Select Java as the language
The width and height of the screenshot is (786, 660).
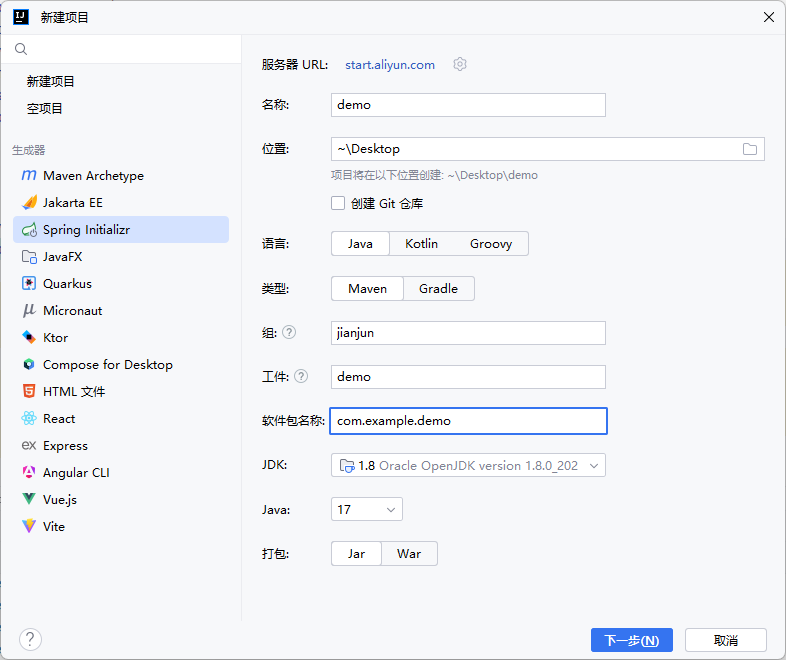click(360, 244)
